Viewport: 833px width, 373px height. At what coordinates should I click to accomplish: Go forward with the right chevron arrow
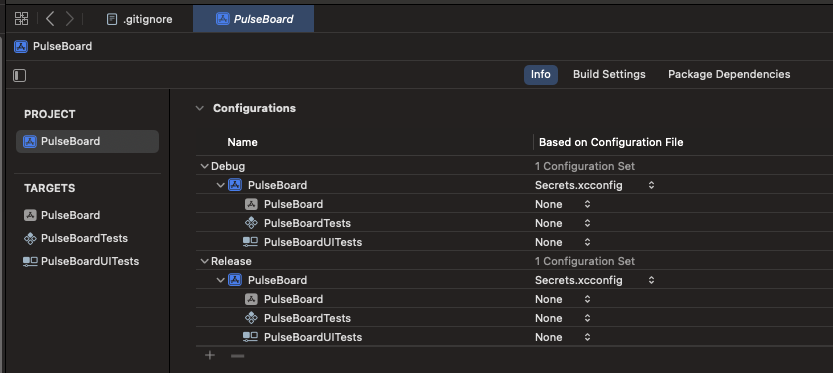(x=70, y=19)
